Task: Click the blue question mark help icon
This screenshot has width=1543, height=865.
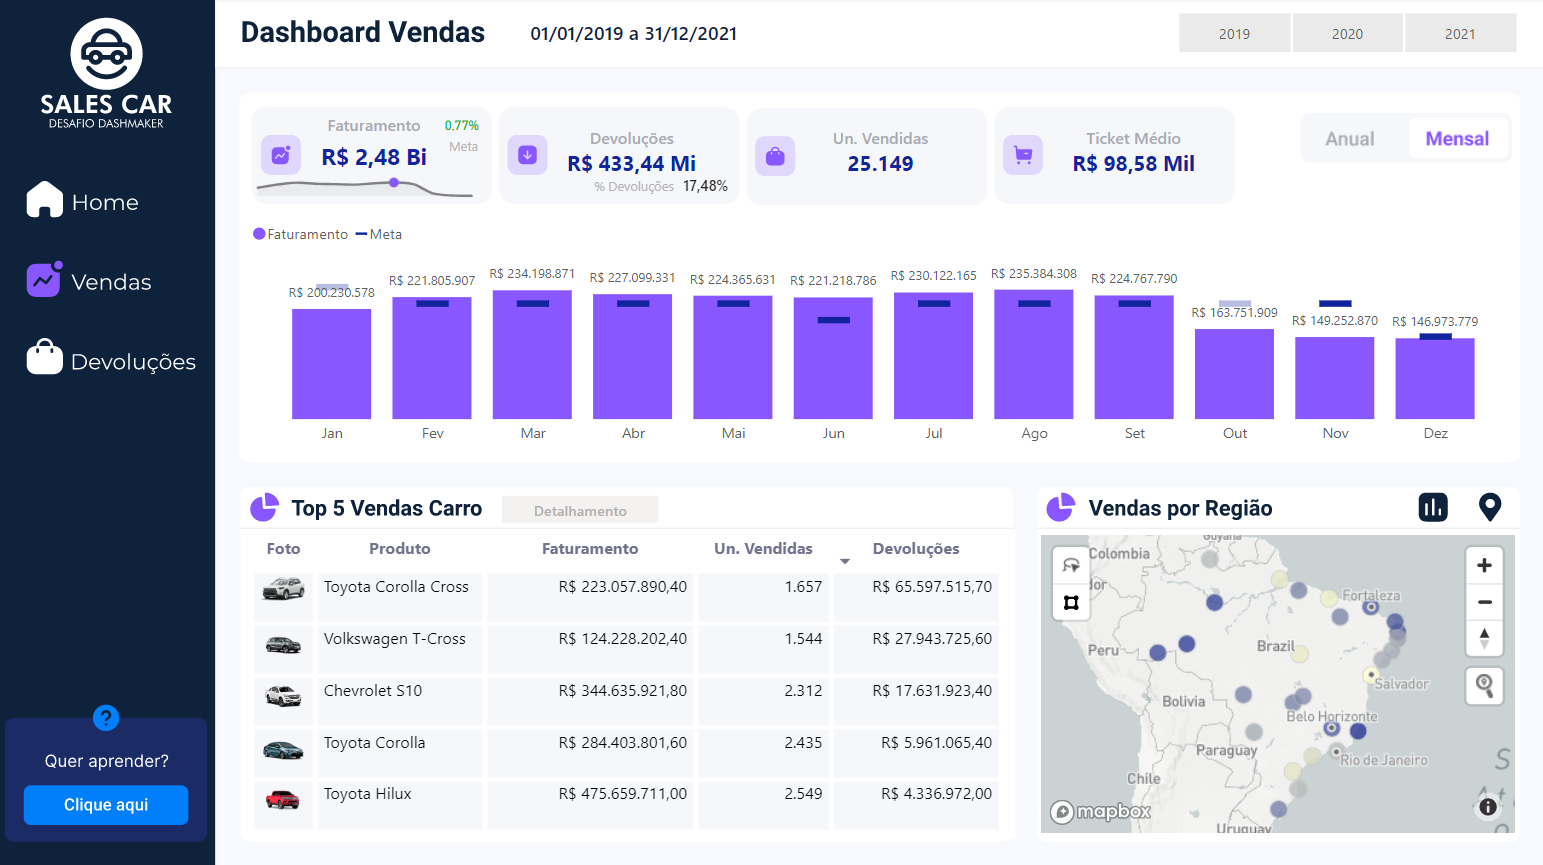Action: pos(106,718)
